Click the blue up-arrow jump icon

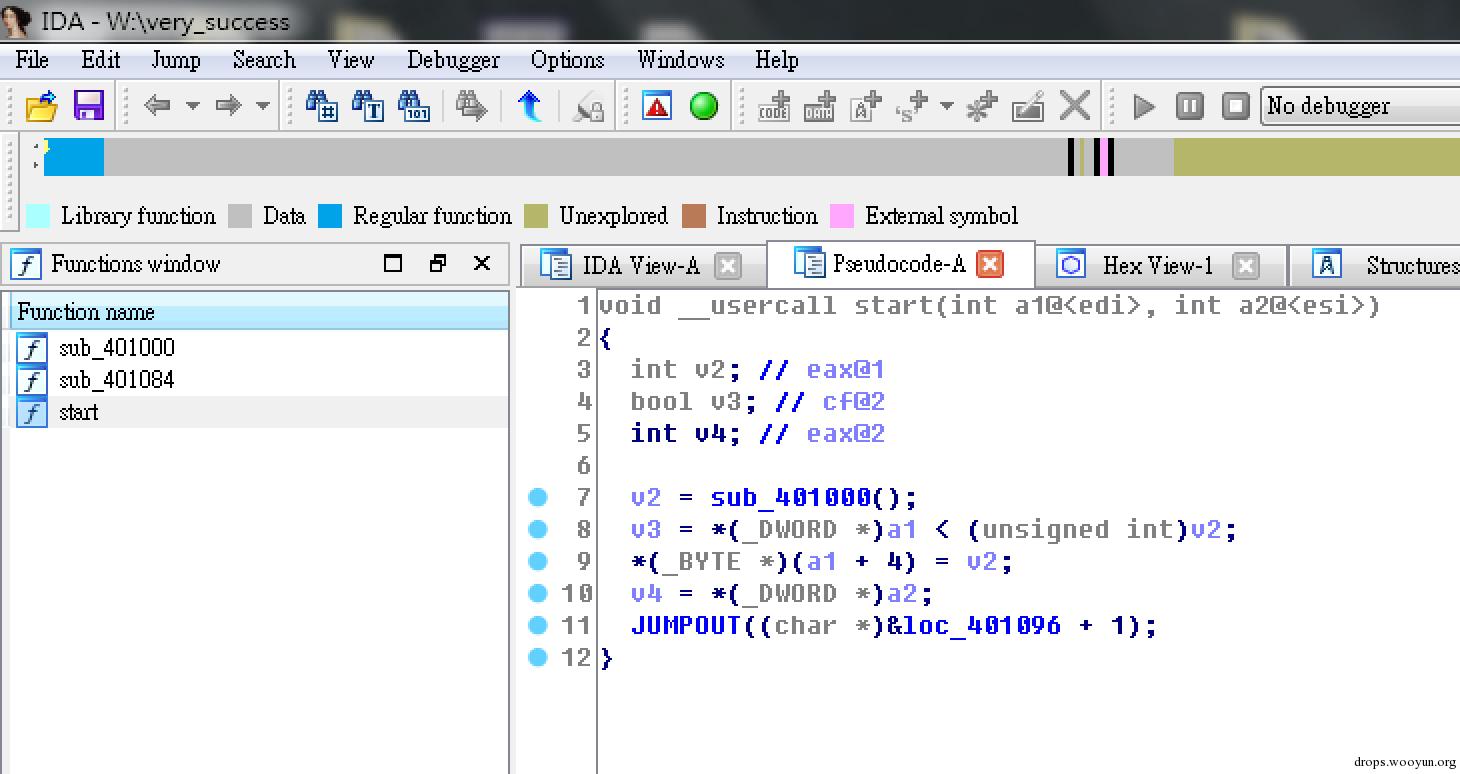pos(530,106)
